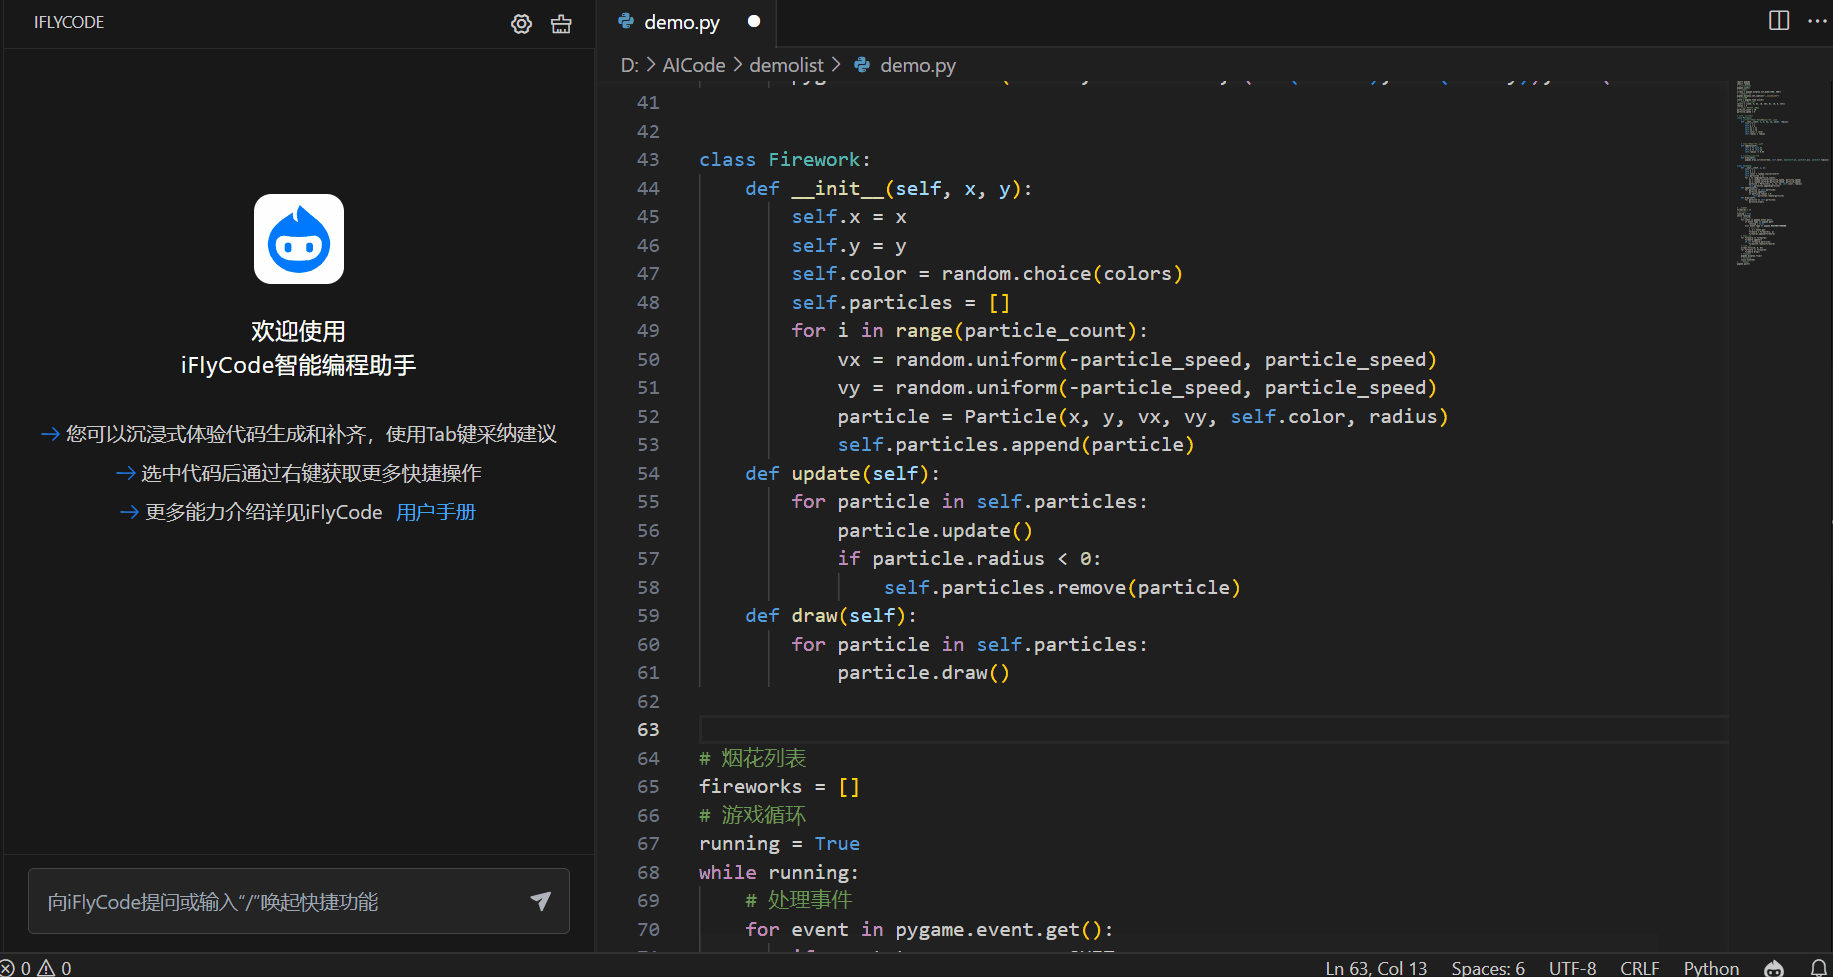The height and width of the screenshot is (977, 1833).
Task: Switch to the demo.py editor tab
Action: 681,22
